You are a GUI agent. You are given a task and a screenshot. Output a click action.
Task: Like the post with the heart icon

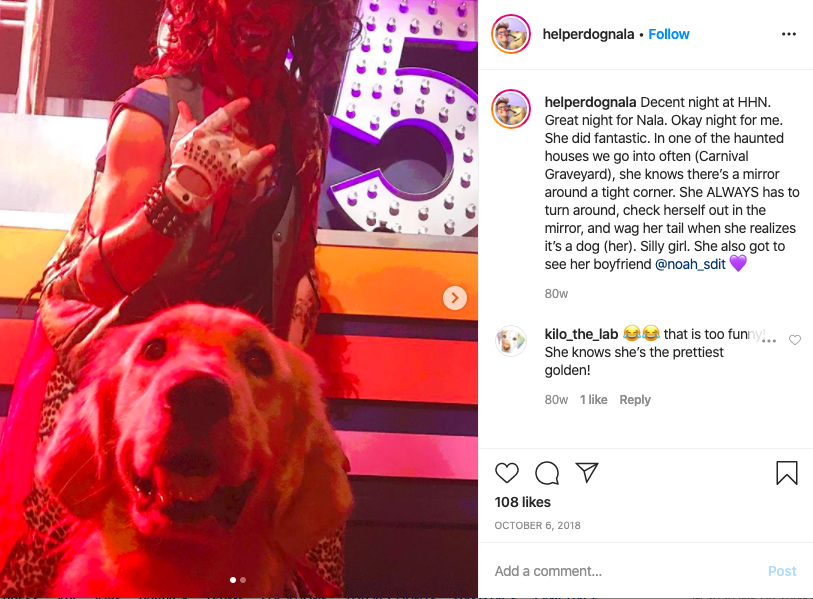click(x=507, y=472)
